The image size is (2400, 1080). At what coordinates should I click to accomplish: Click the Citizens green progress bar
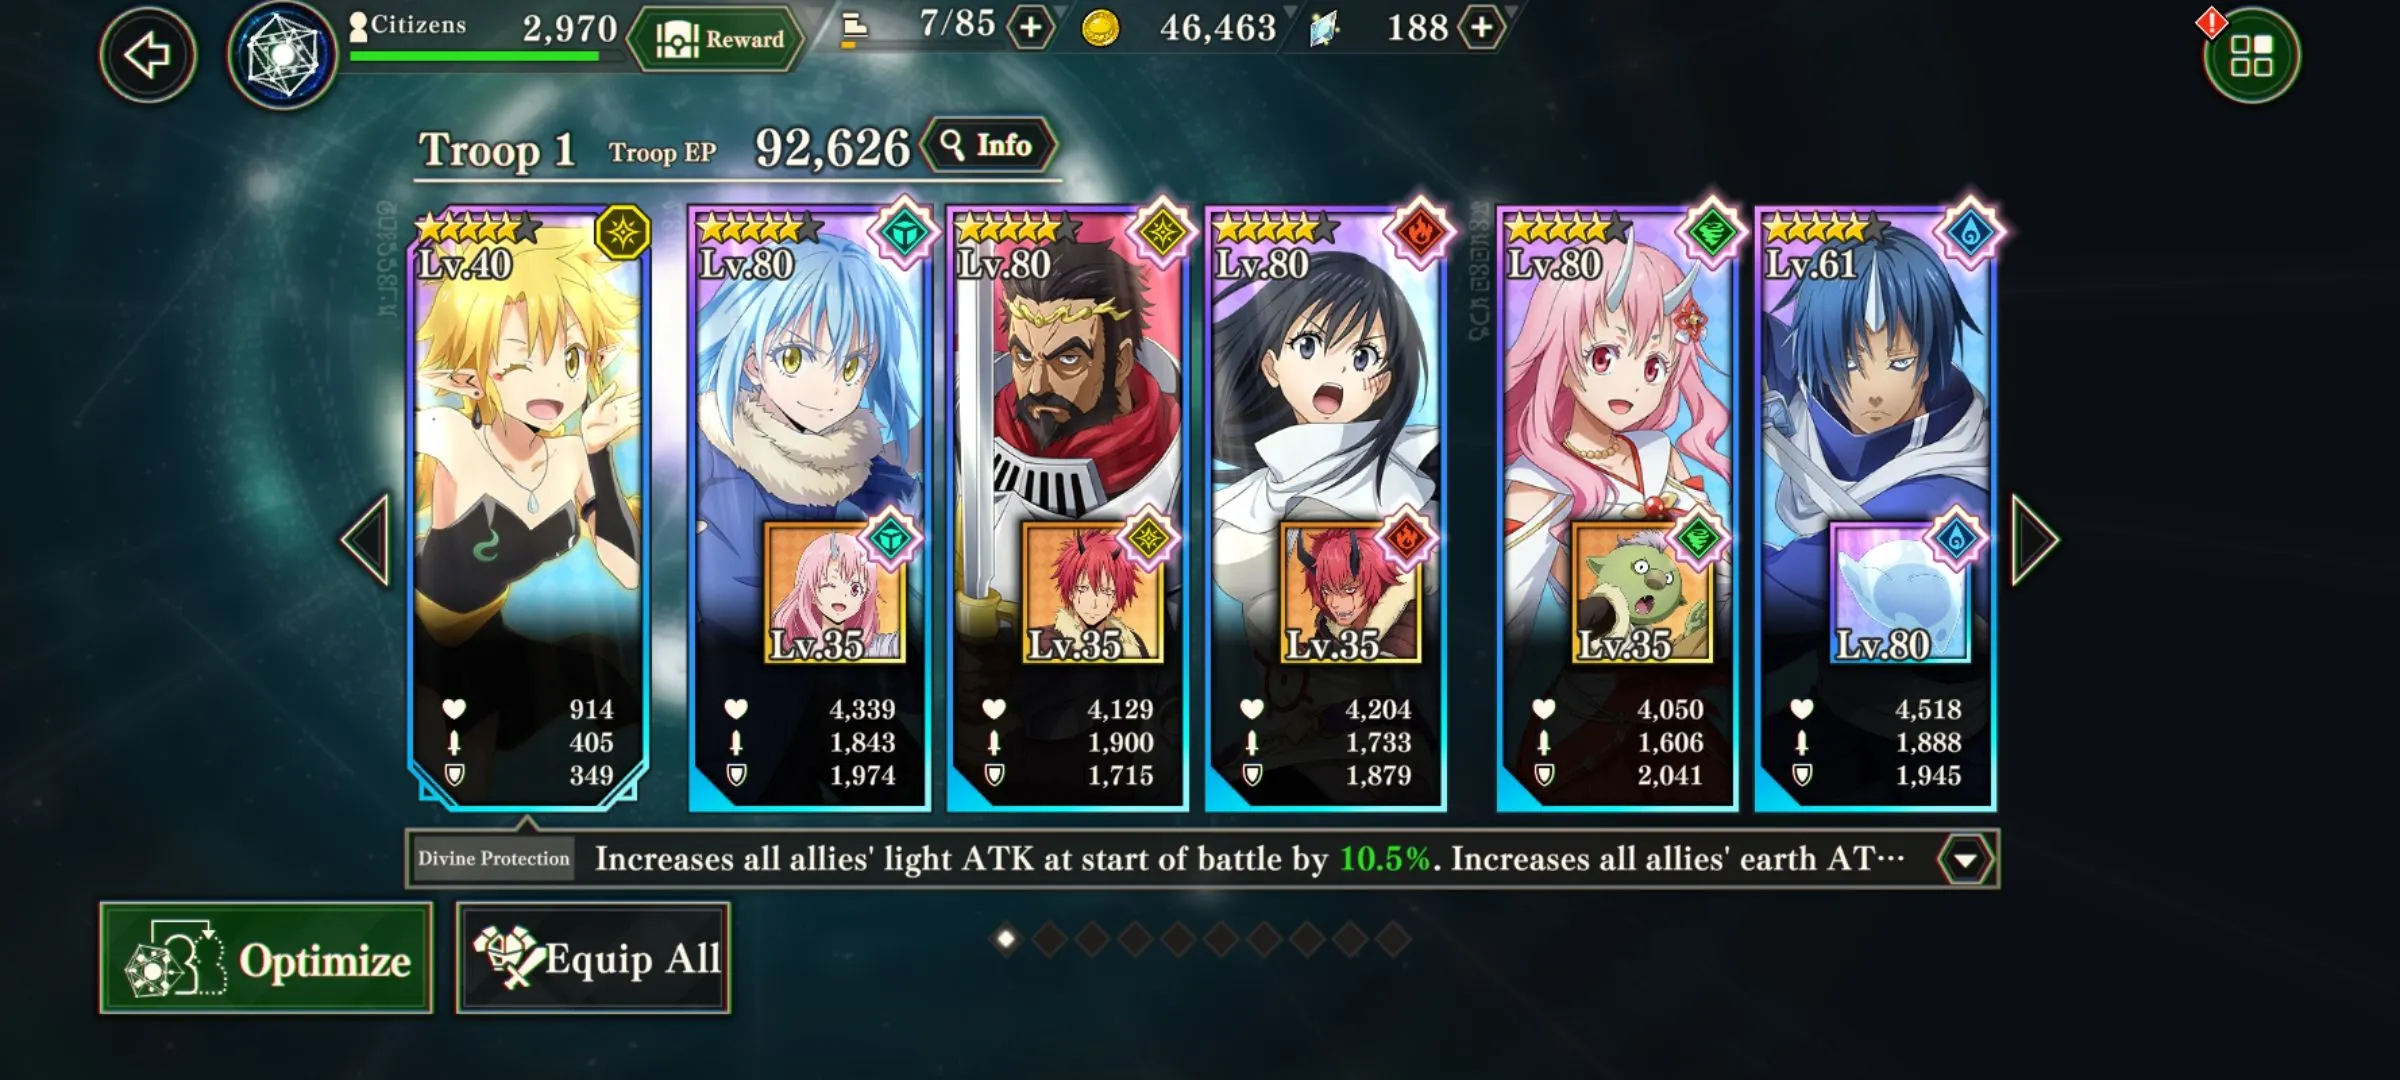pos(474,56)
